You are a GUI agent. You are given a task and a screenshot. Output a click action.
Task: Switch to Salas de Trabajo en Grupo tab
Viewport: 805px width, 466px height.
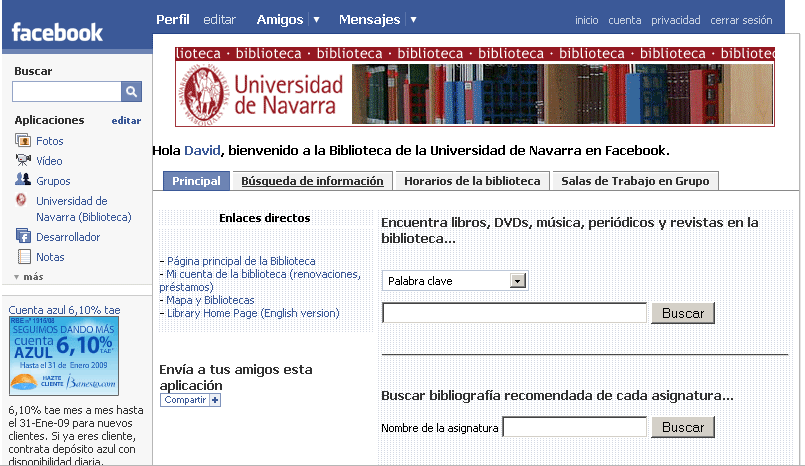(635, 181)
